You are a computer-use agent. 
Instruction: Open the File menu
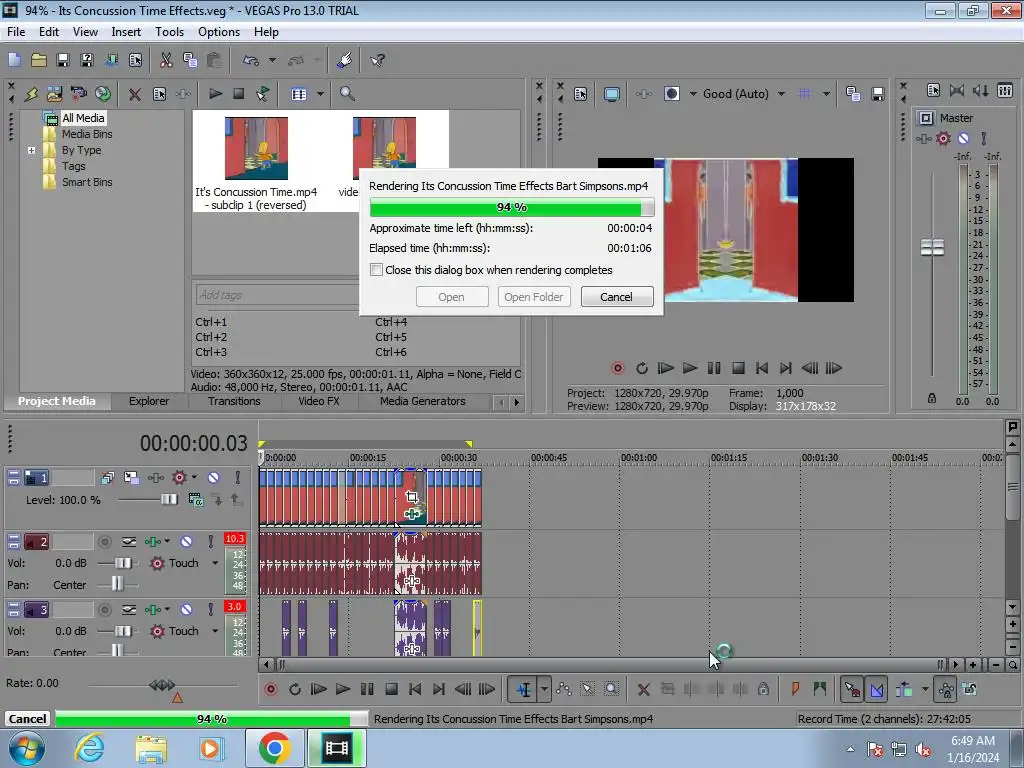click(x=16, y=32)
